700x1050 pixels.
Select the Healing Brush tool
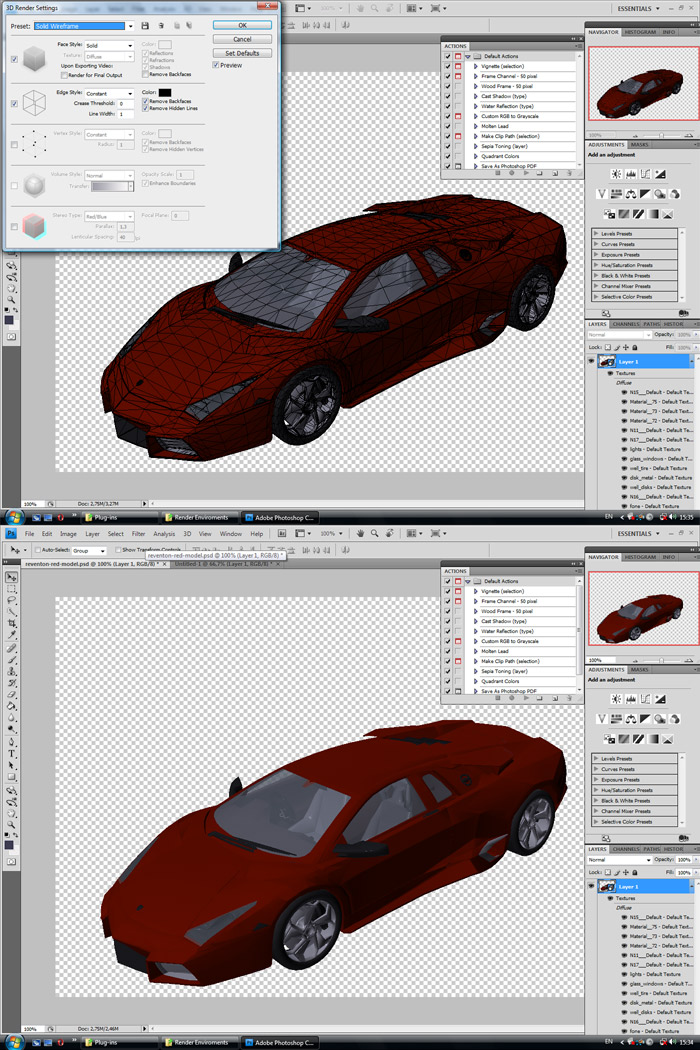pos(11,648)
